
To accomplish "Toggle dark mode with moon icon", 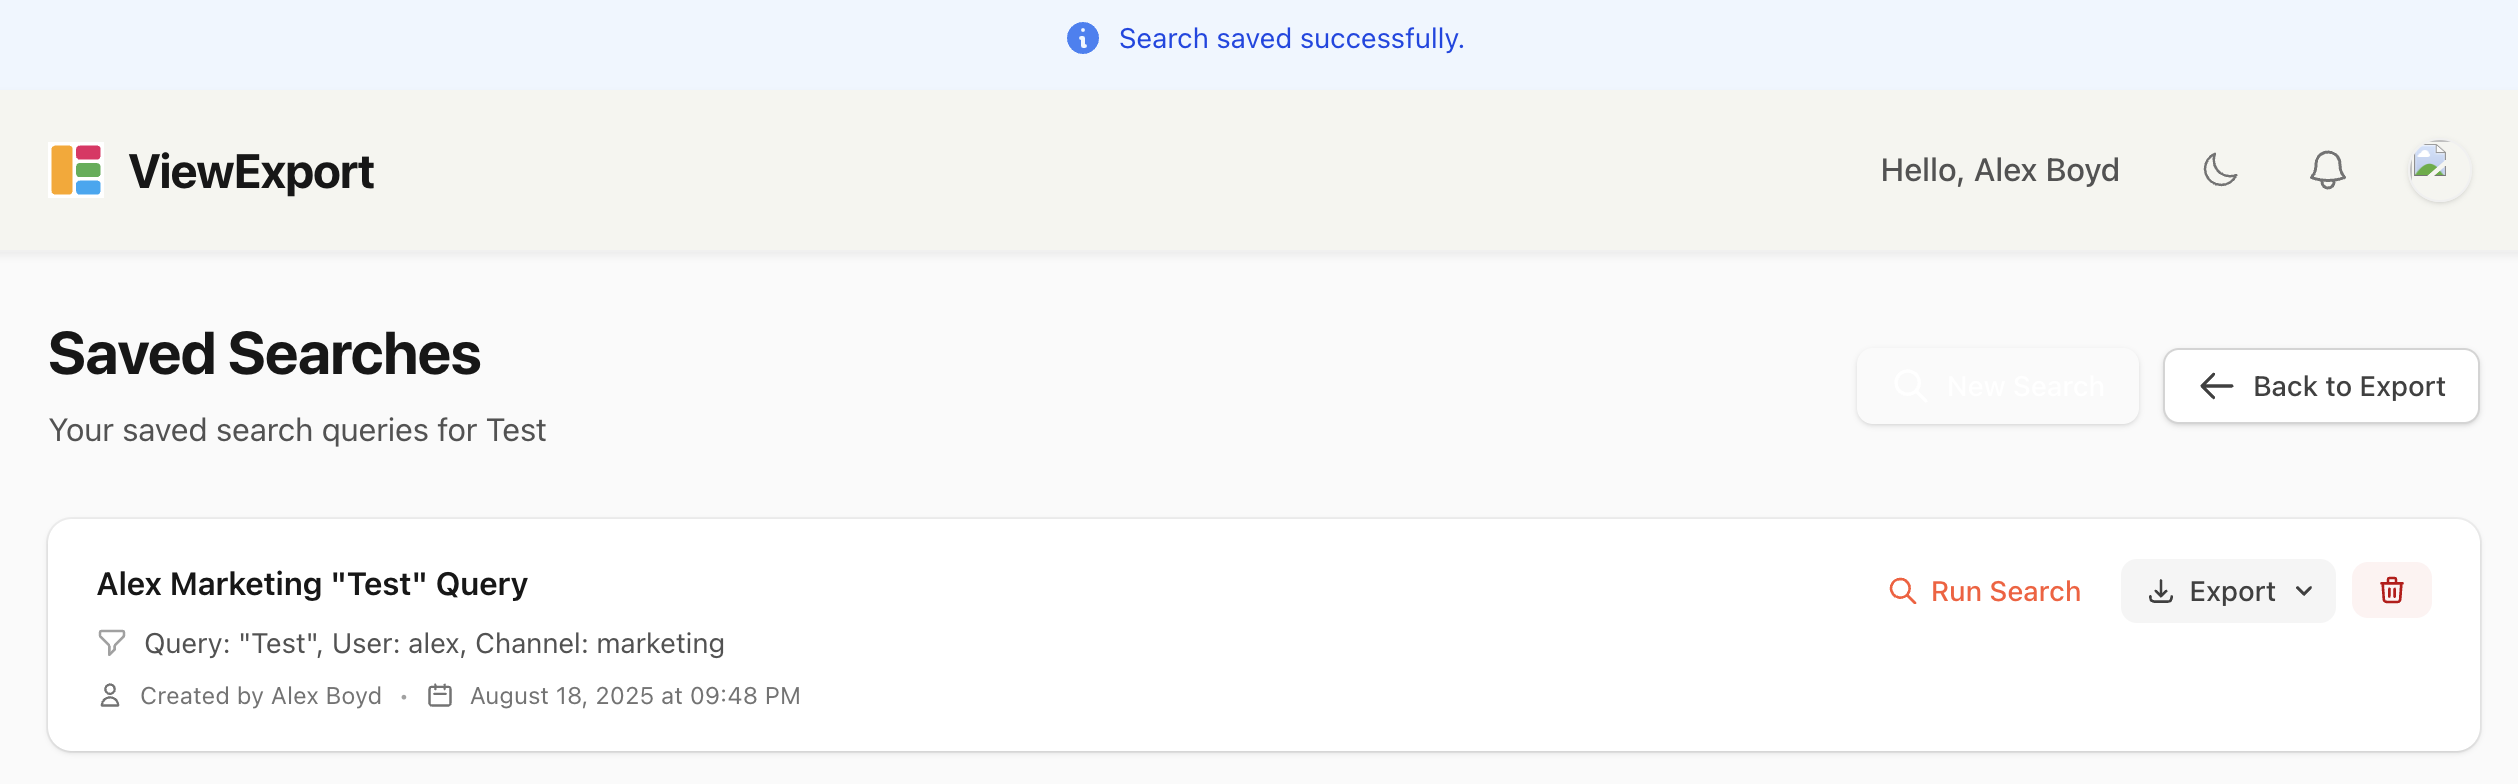I will [x=2220, y=170].
